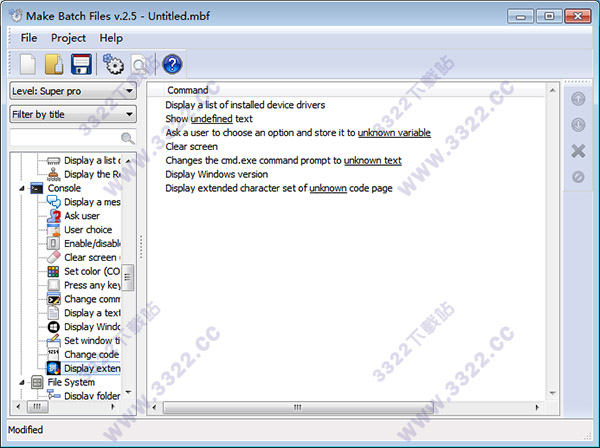The image size is (600, 448).
Task: Open the Help menu
Action: click(x=111, y=38)
